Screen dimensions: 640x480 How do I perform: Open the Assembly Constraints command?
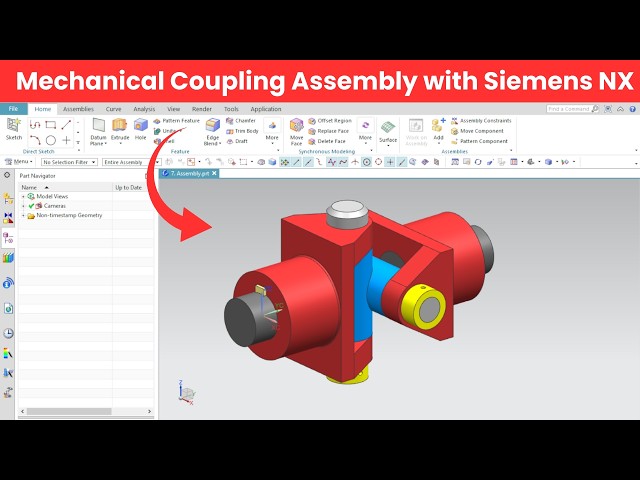481,121
